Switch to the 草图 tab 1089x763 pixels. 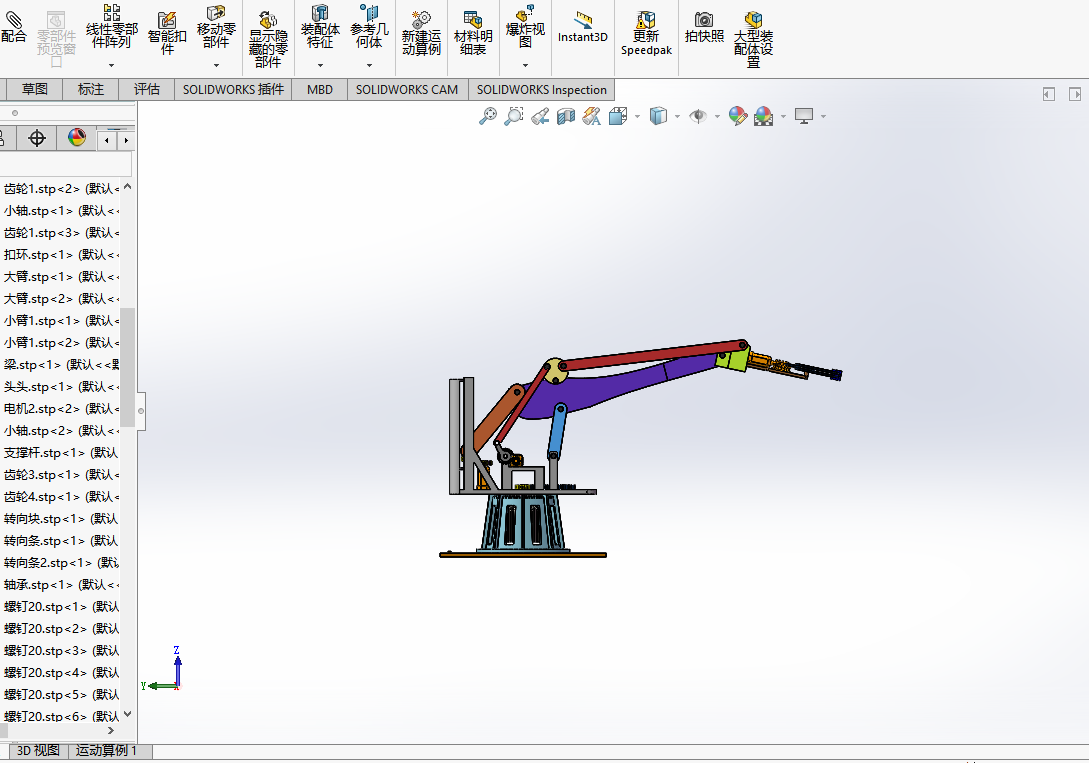tap(35, 90)
